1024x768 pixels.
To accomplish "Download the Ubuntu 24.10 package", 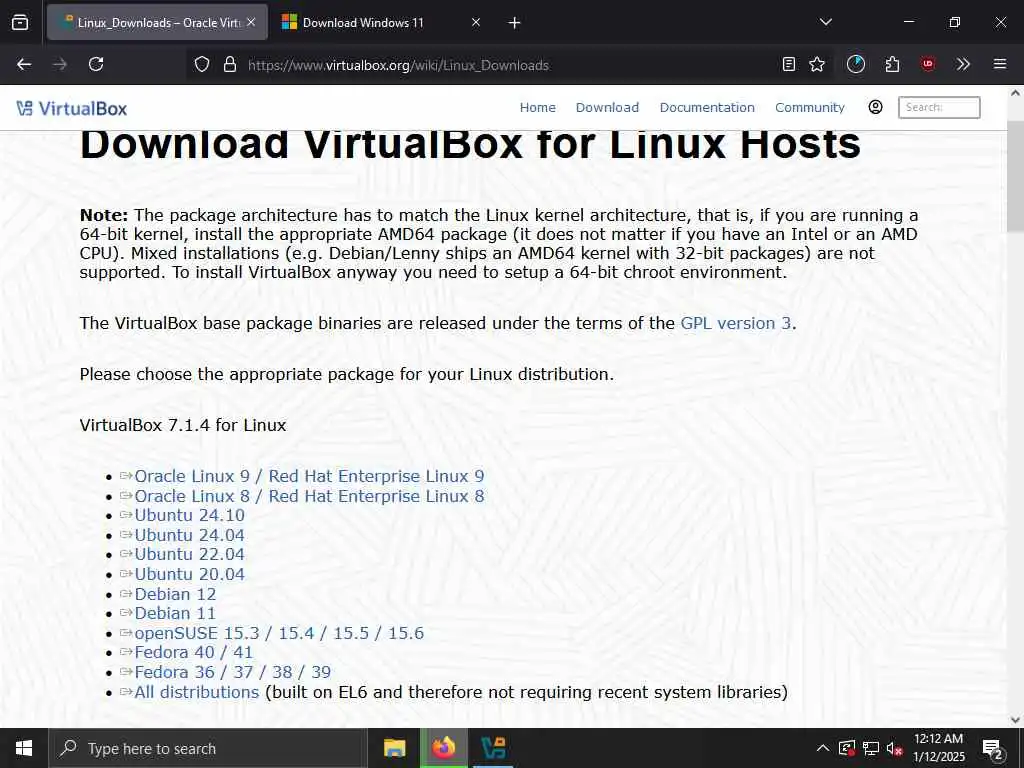I will pos(189,515).
